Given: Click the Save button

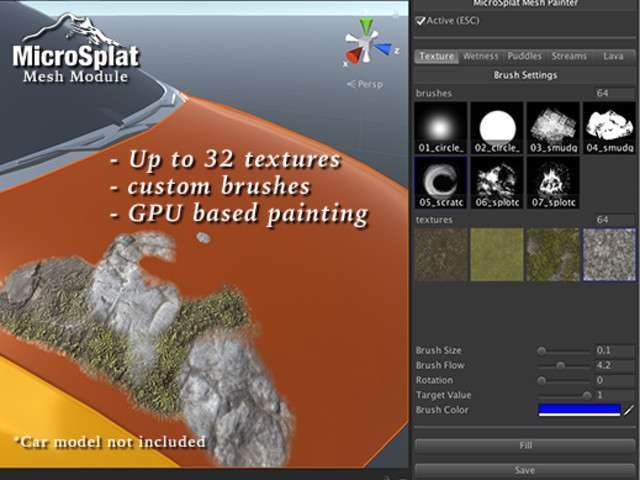Looking at the screenshot, I should coord(525,470).
